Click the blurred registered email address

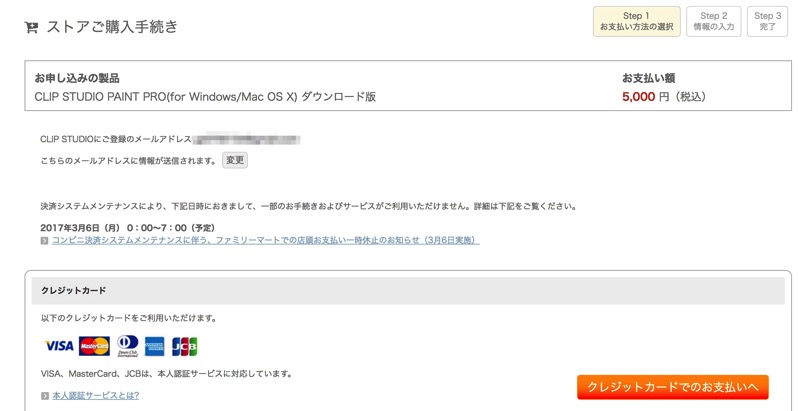point(246,139)
